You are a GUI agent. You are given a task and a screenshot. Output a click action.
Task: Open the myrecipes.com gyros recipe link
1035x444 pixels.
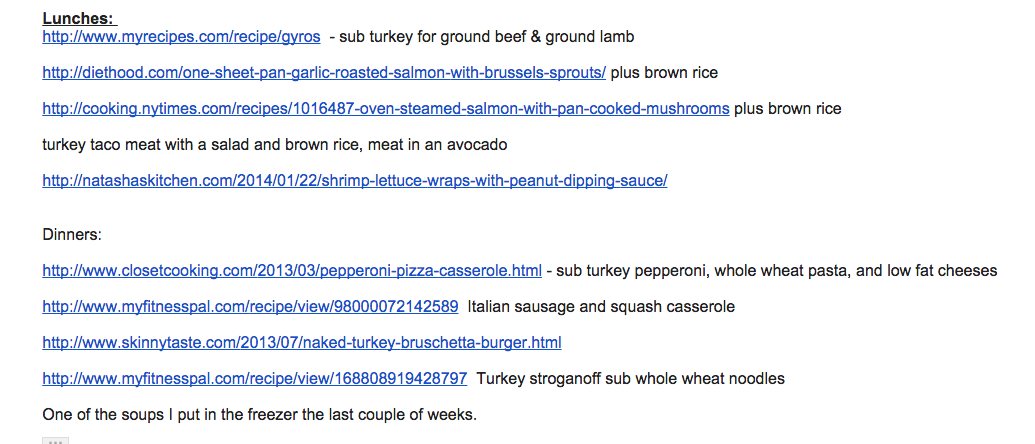(x=181, y=37)
